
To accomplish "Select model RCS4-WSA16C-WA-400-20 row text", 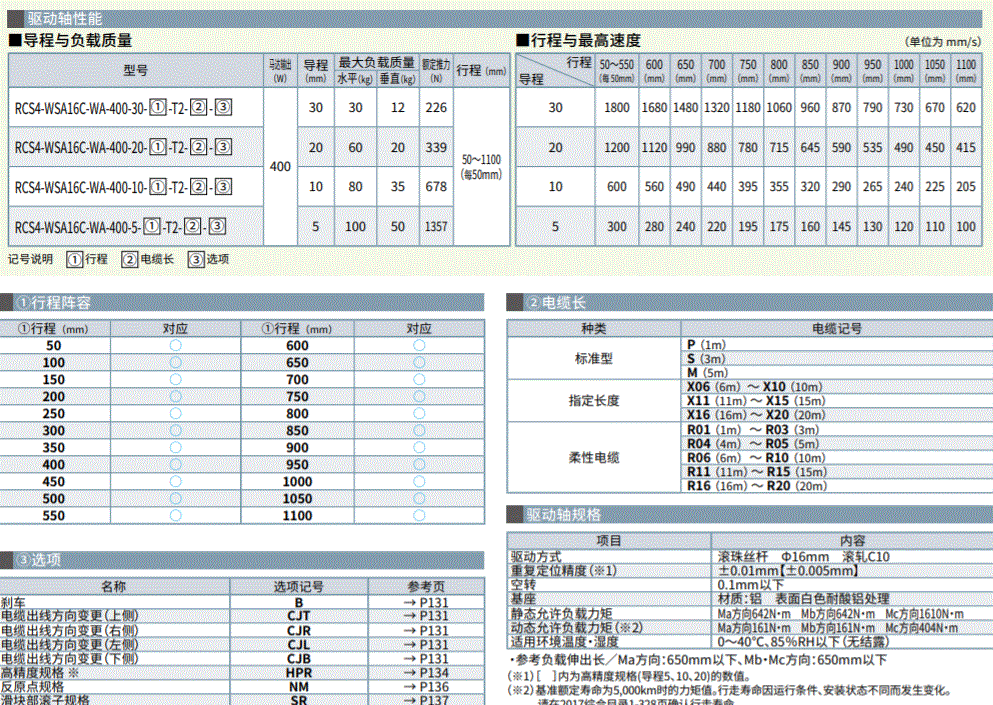I will (123, 148).
